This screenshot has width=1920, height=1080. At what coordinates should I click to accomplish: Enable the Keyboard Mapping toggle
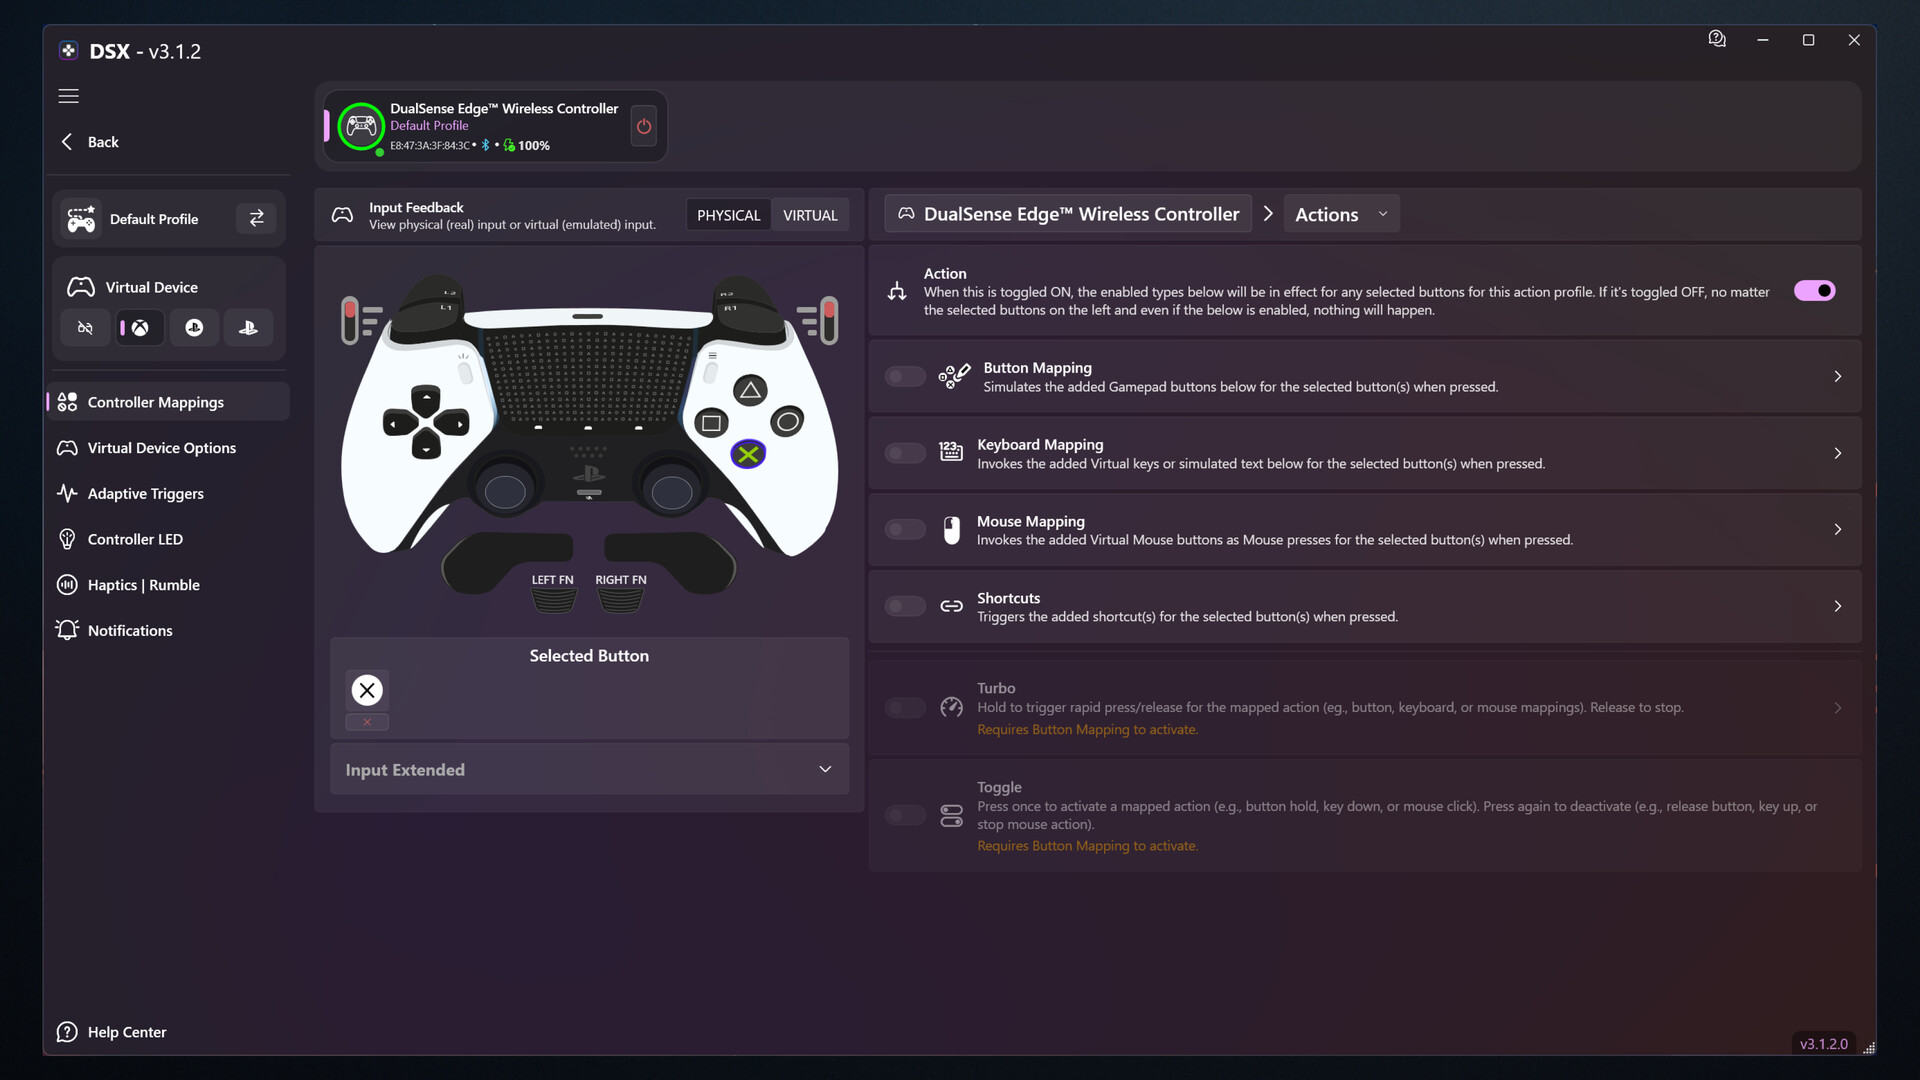pyautogui.click(x=904, y=453)
